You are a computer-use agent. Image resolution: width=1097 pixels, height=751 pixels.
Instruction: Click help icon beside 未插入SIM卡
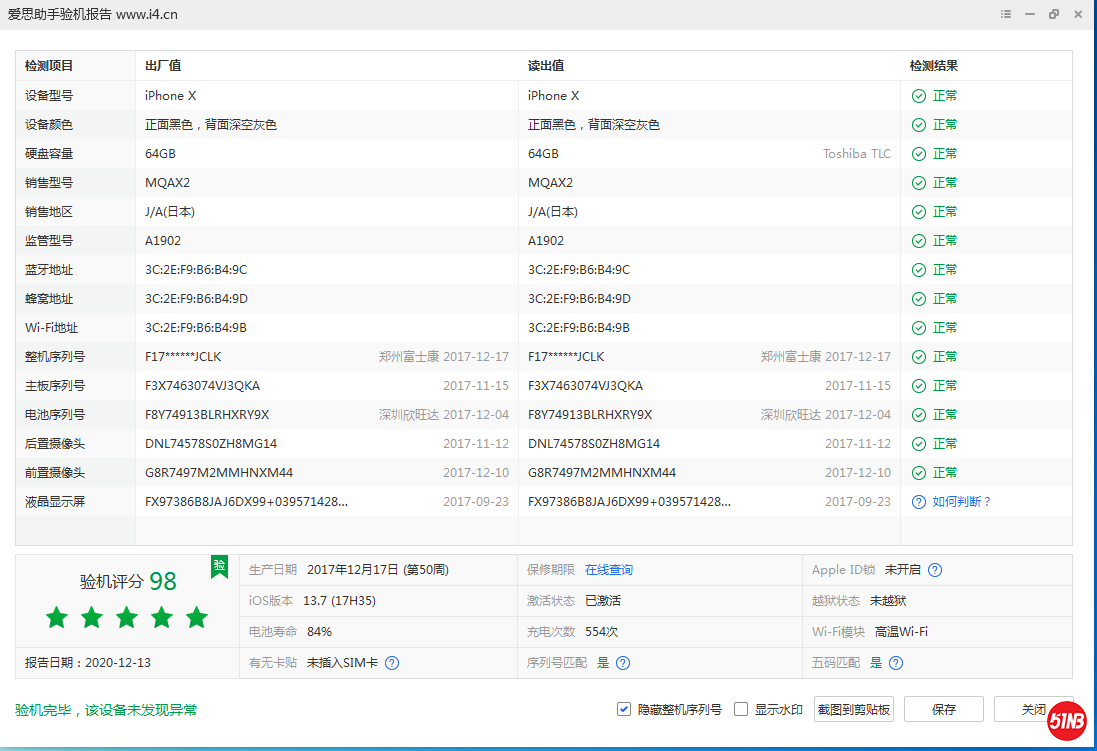(x=392, y=662)
